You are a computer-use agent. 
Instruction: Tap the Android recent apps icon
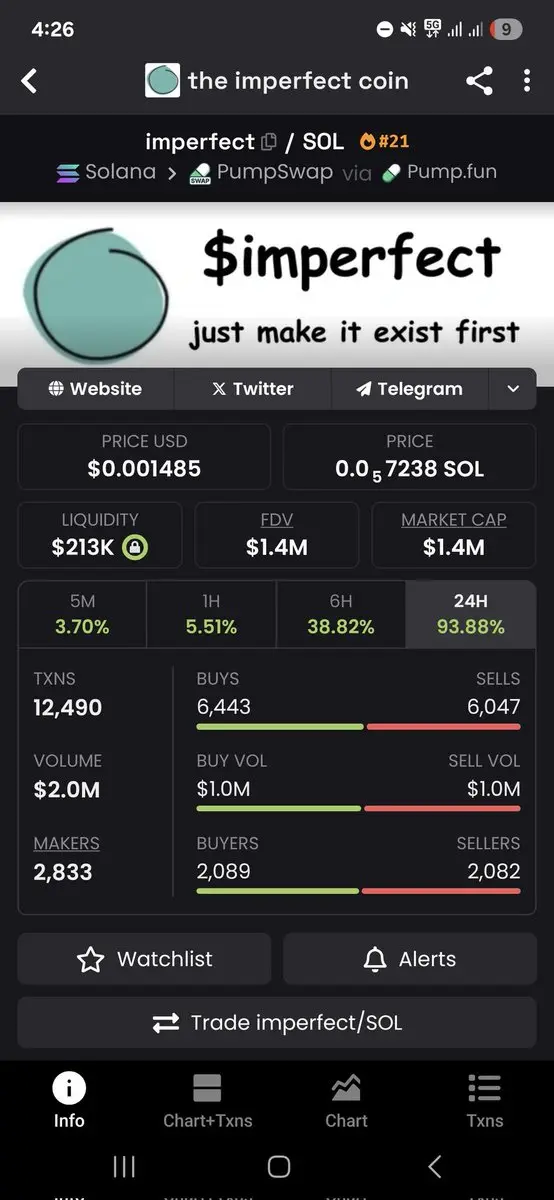coord(124,1166)
